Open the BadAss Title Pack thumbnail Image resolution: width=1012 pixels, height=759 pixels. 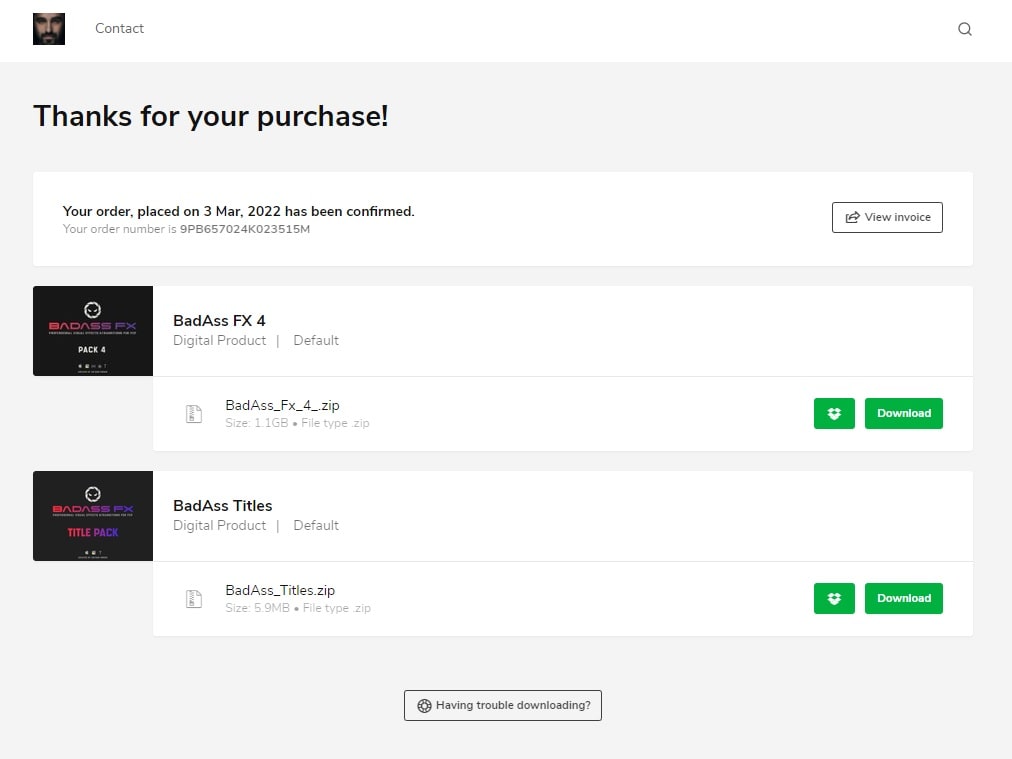pyautogui.click(x=93, y=516)
